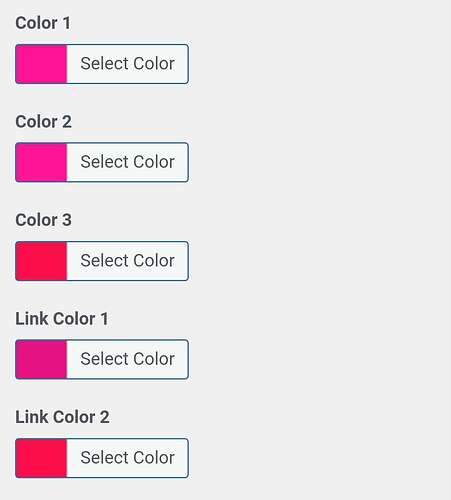Click the red swatch under Link Color 2

(41, 458)
